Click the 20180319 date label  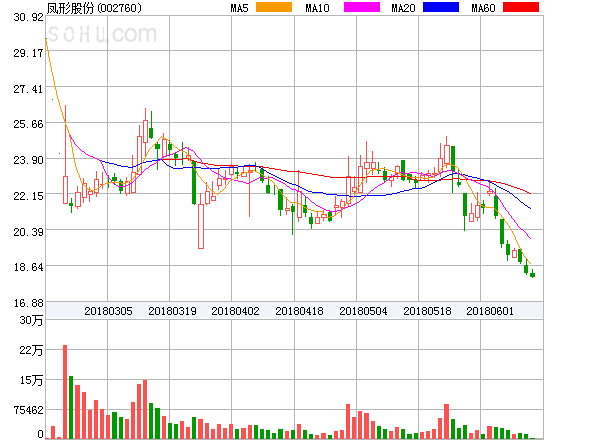tap(172, 311)
